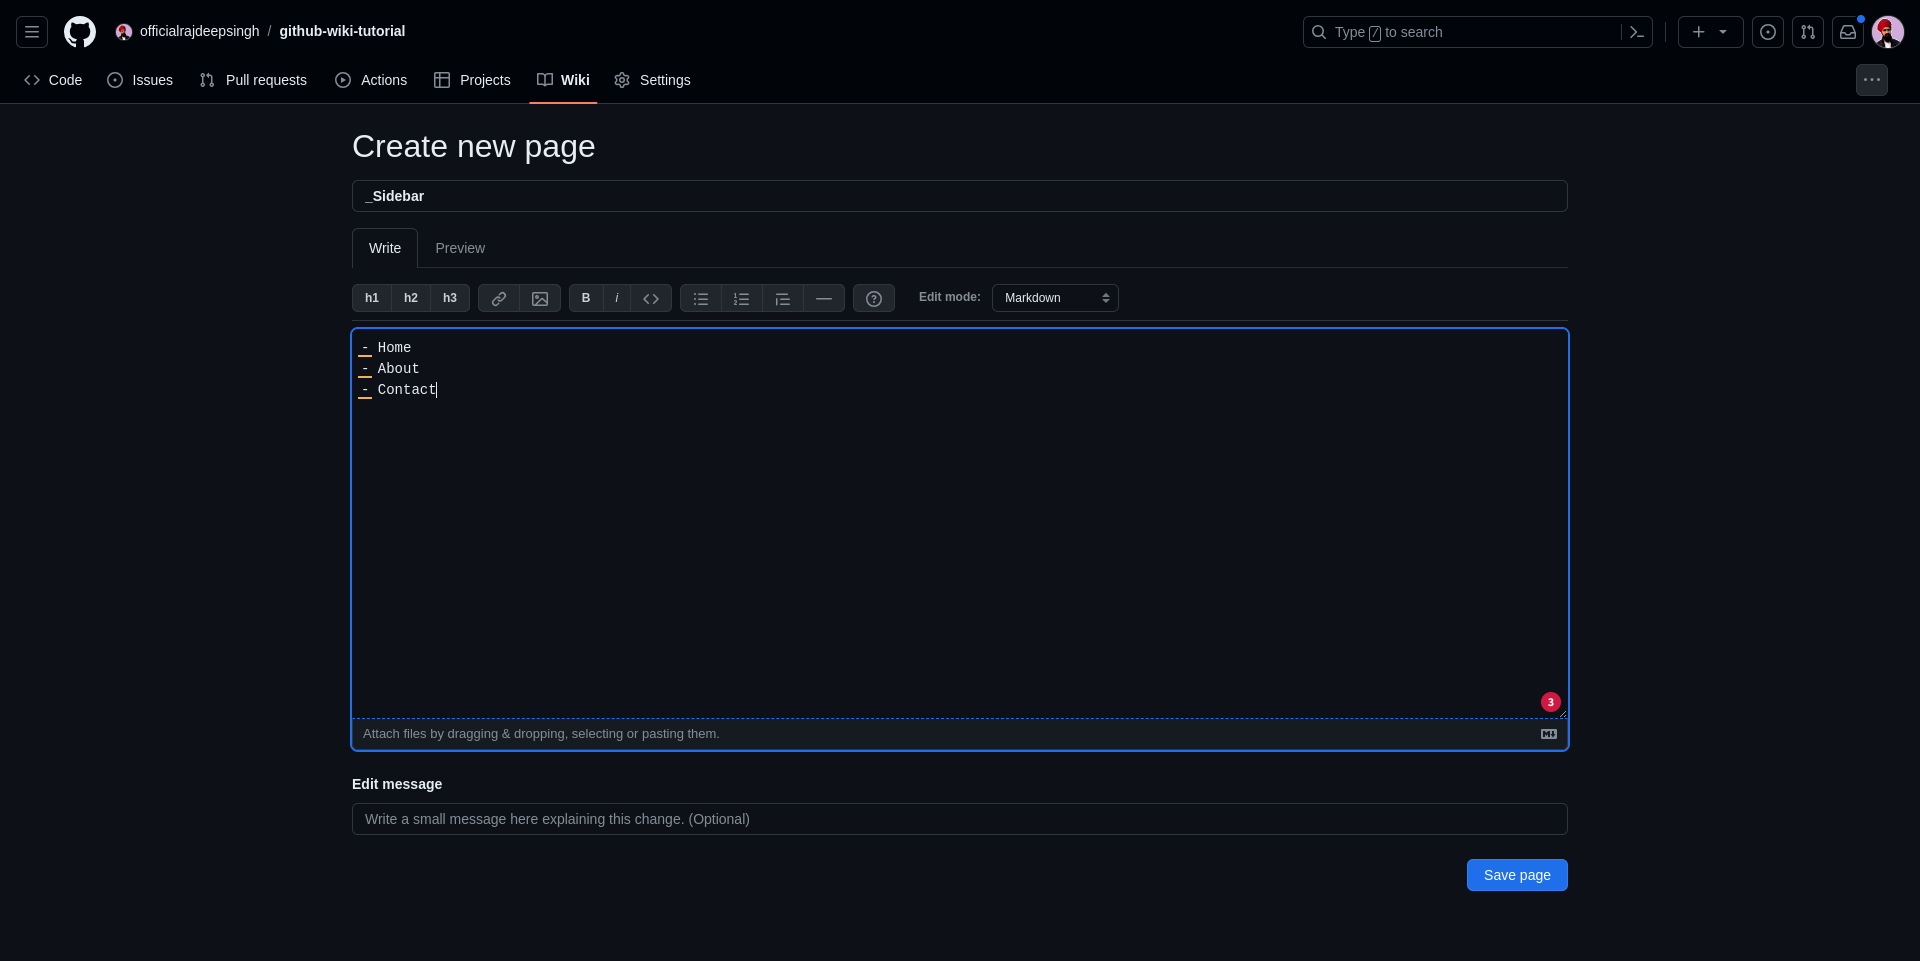The image size is (1920, 961).
Task: Open the Actions tab
Action: (371, 80)
